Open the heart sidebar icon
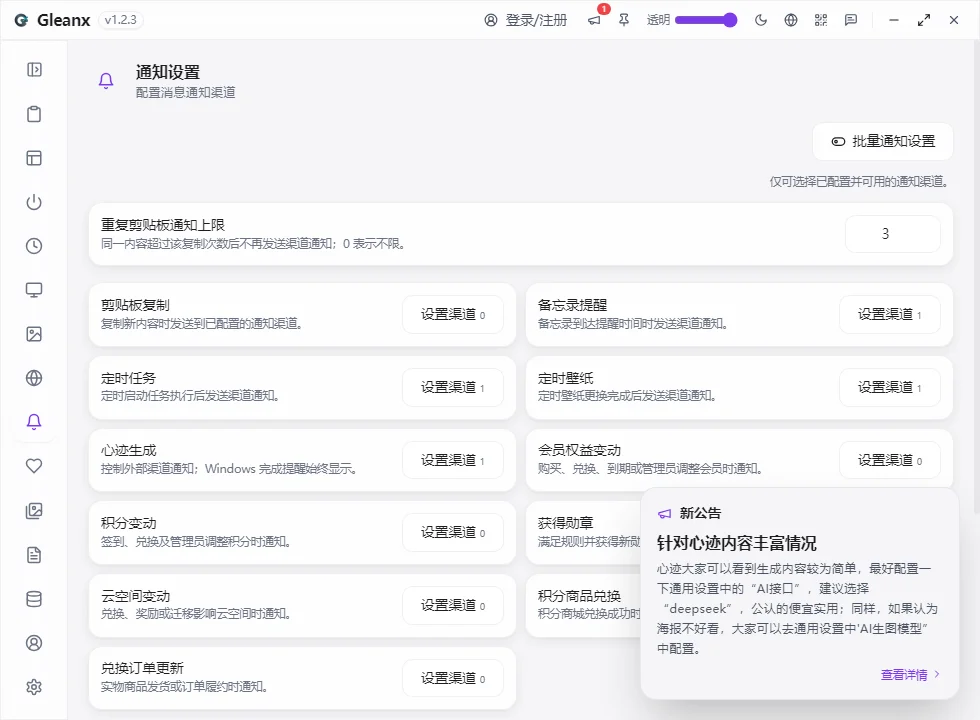Image resolution: width=980 pixels, height=720 pixels. [x=34, y=466]
